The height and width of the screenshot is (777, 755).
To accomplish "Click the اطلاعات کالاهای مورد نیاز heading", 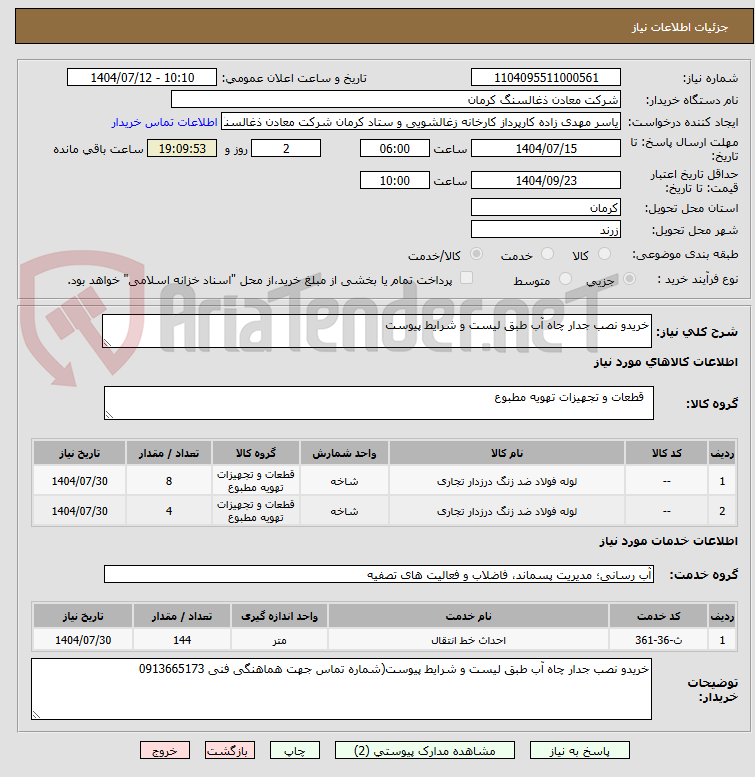I will (x=665, y=362).
